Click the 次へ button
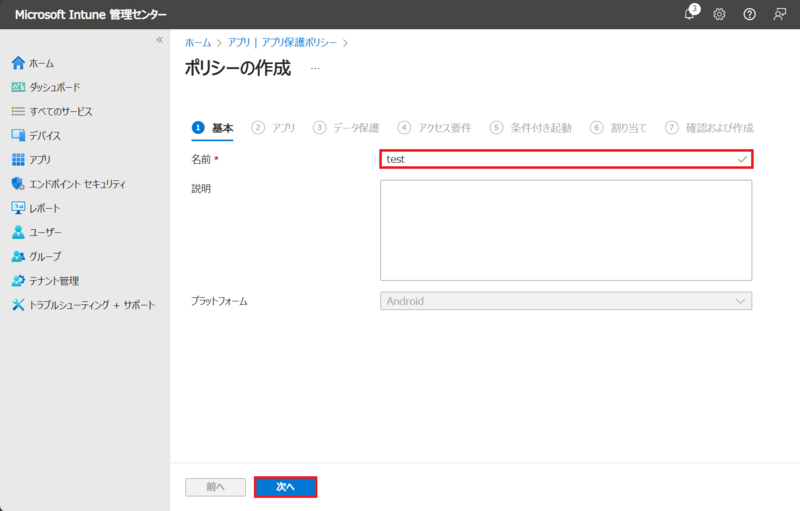This screenshot has height=511, width=800. tap(285, 487)
